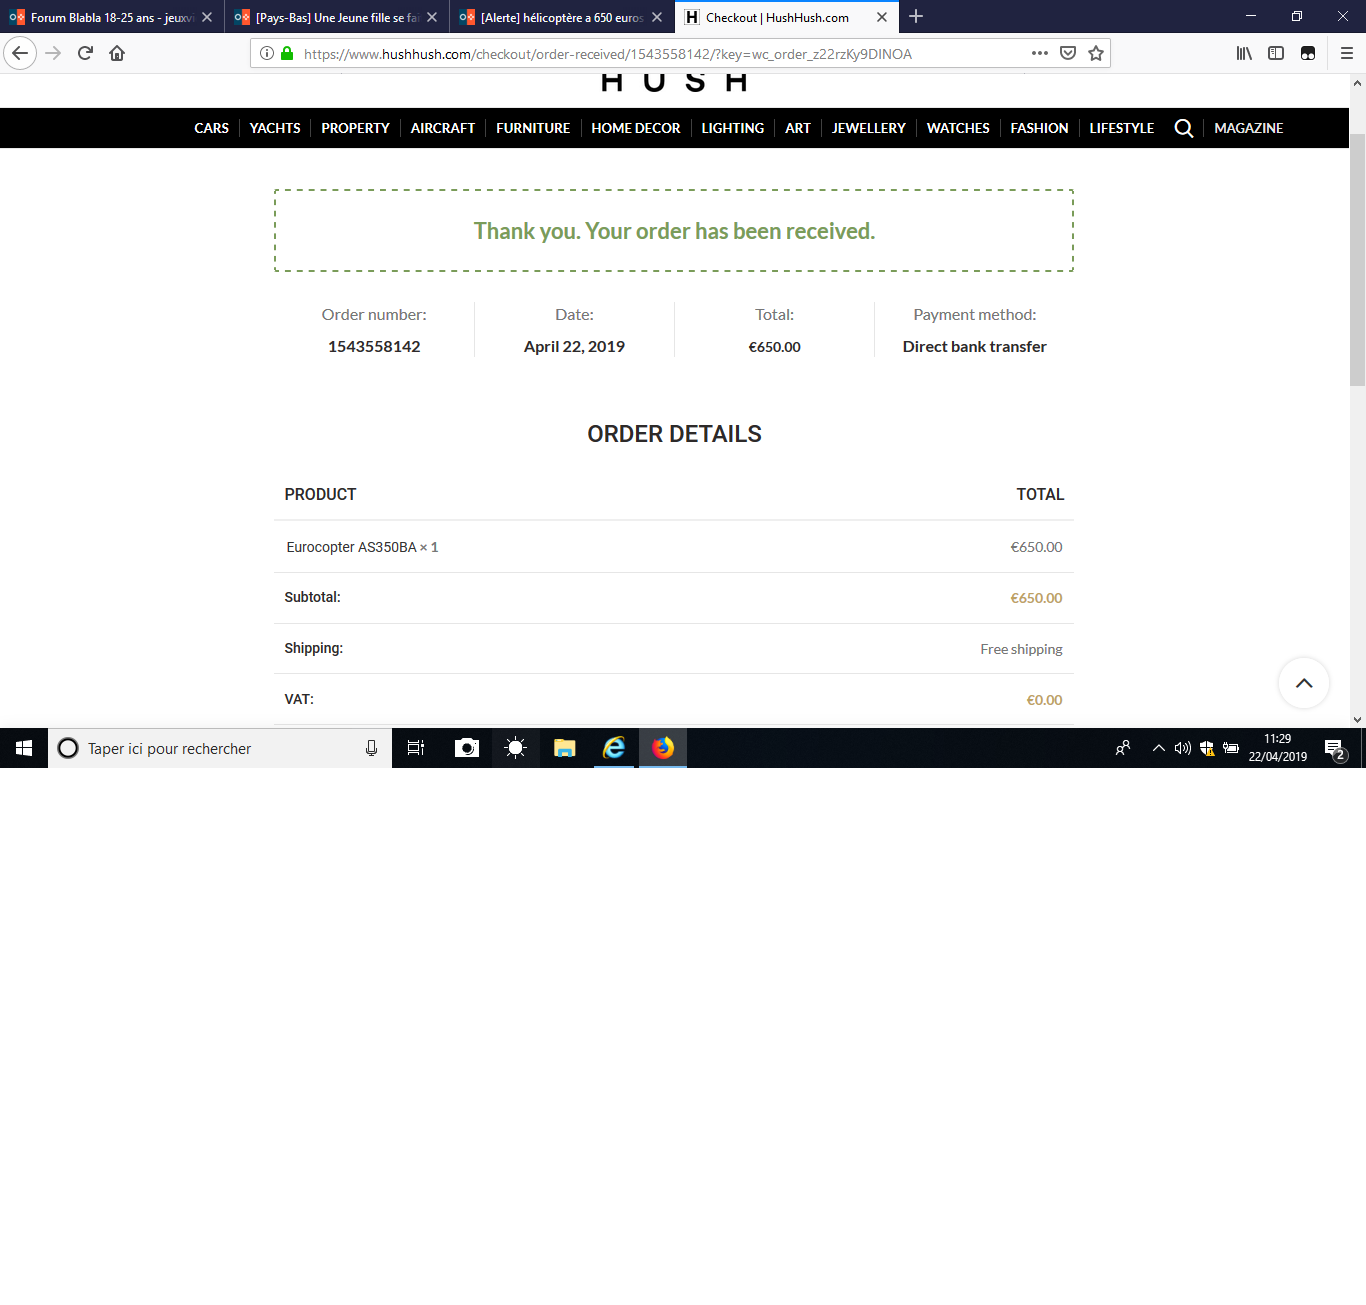Open the Furniture category
Viewport: 1366px width, 1305px height.
tap(533, 128)
